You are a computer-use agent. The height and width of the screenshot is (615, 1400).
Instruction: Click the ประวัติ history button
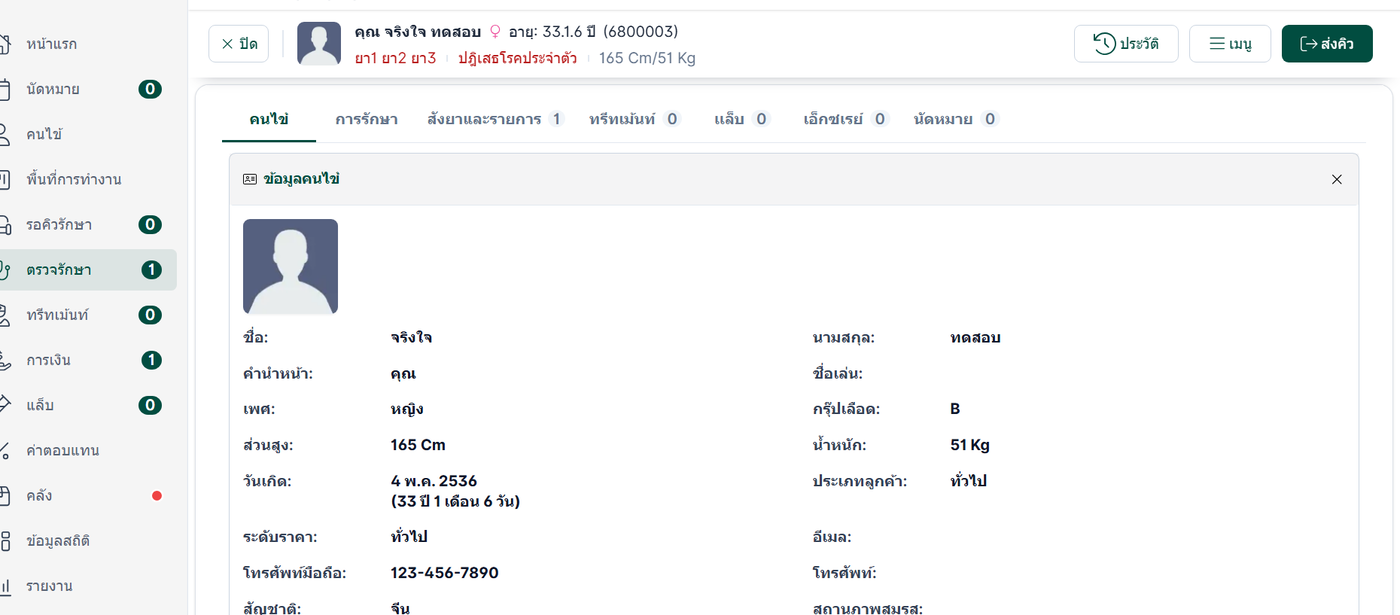click(x=1126, y=44)
